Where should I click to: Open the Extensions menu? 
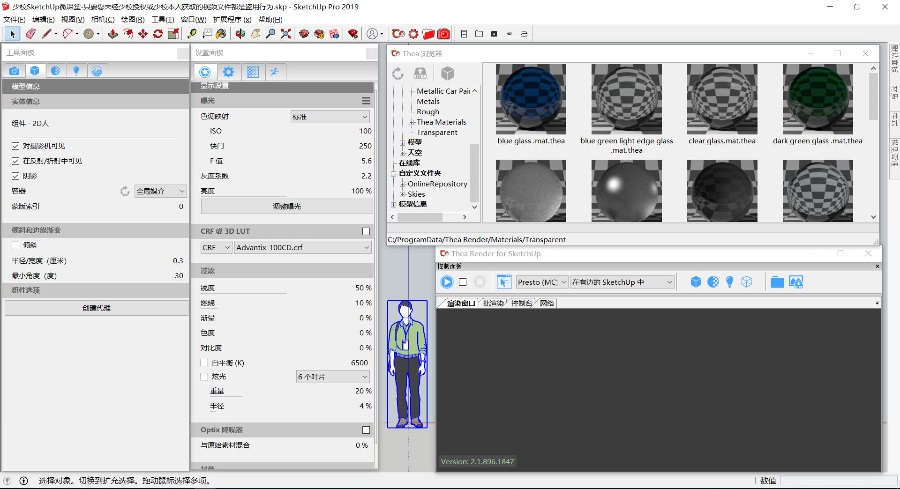point(232,19)
